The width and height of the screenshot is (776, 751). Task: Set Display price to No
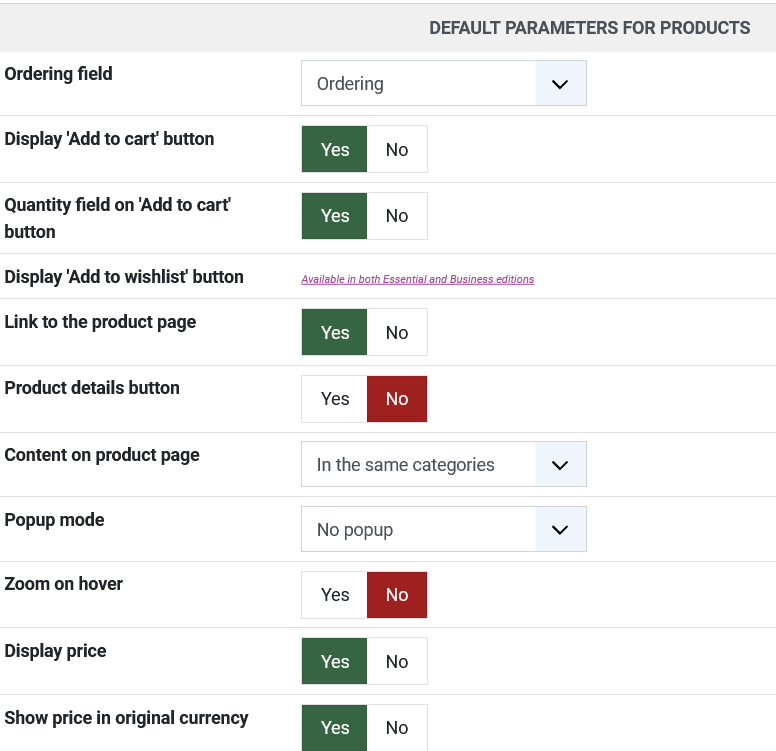click(397, 662)
